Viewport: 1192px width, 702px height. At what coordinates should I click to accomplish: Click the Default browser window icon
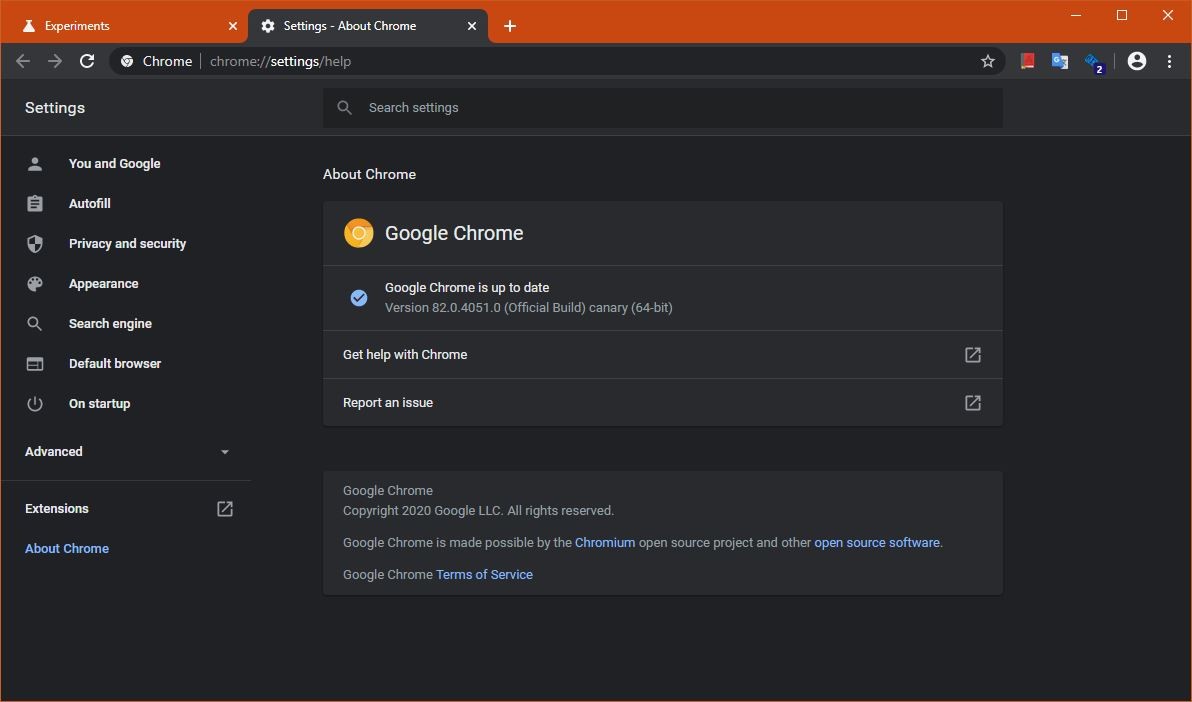pyautogui.click(x=35, y=364)
